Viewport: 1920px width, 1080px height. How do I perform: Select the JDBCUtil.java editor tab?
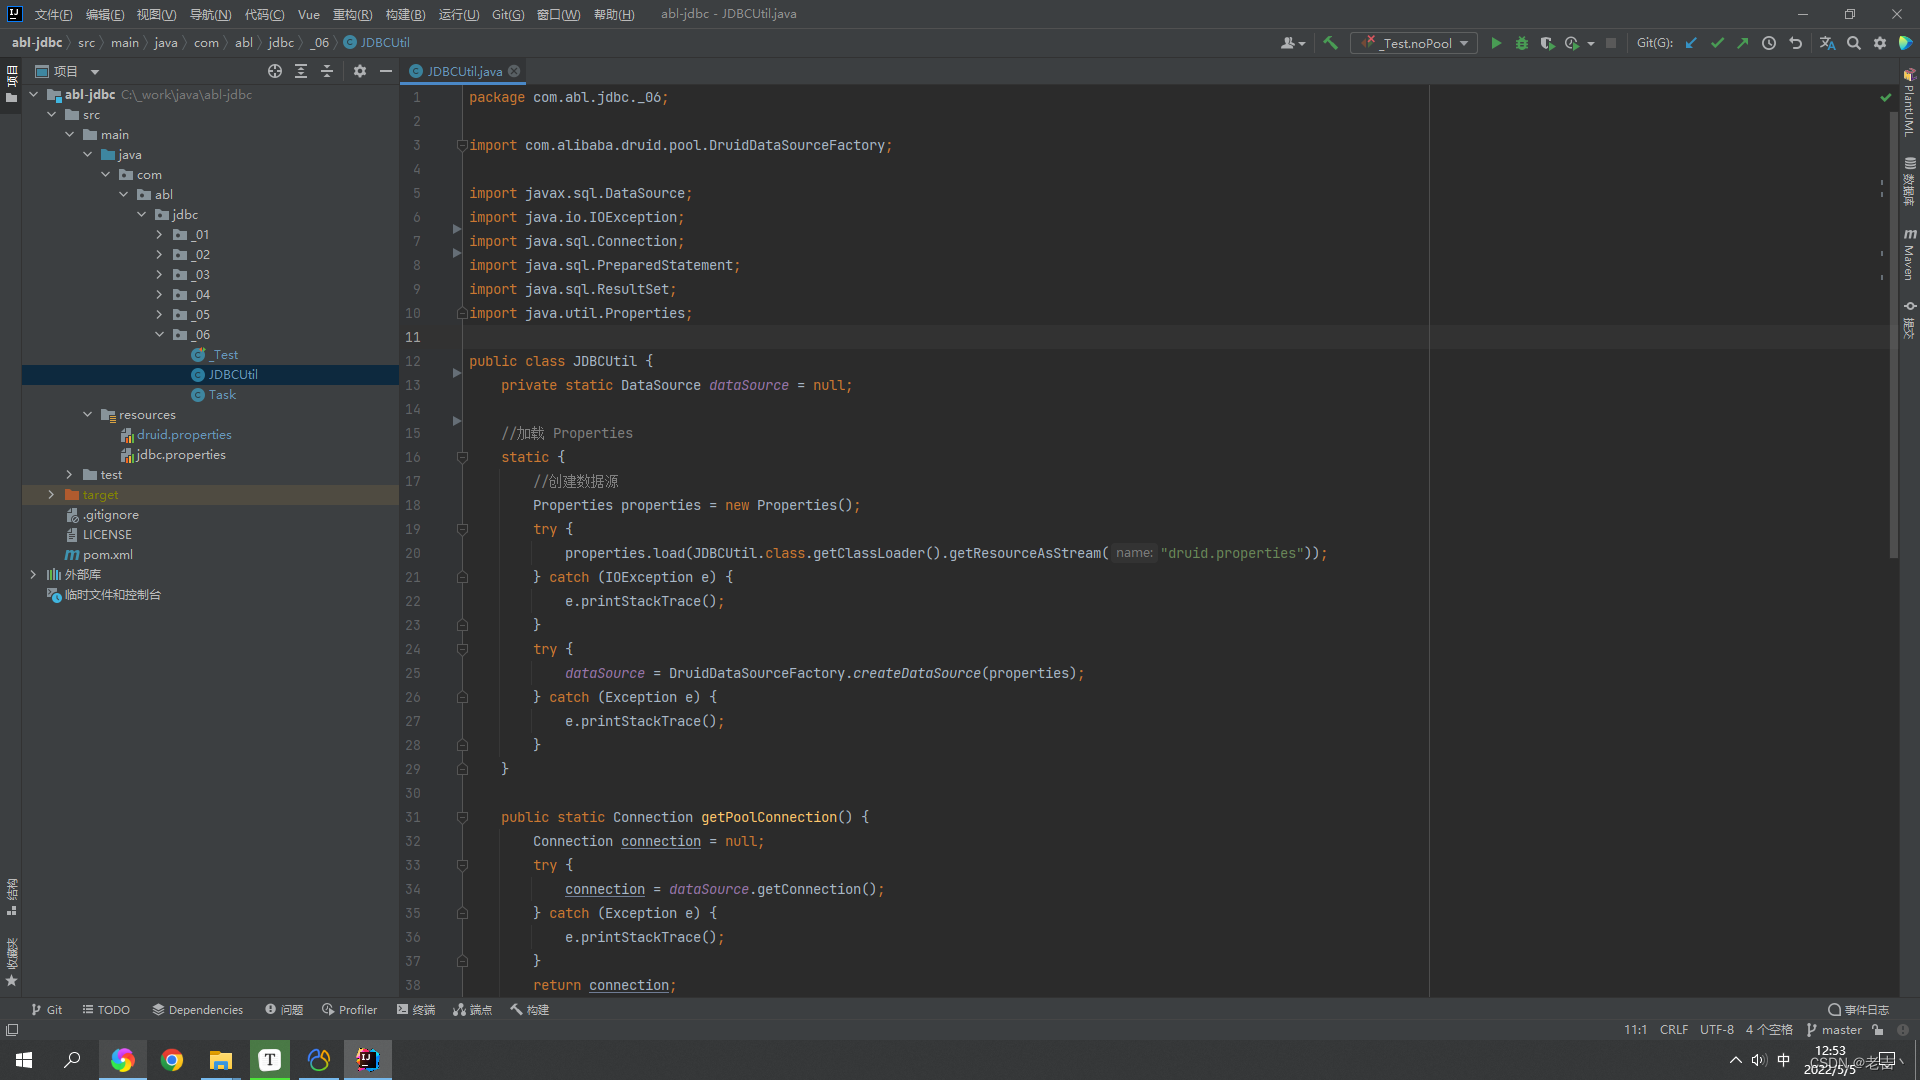pos(464,71)
